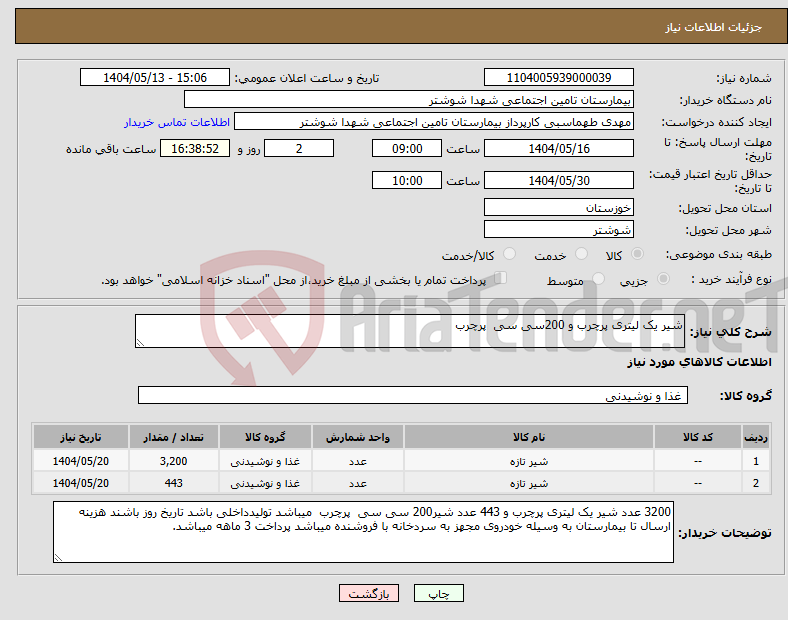Click the resize handle of description textarea
This screenshot has height=620, width=788.
140,343
